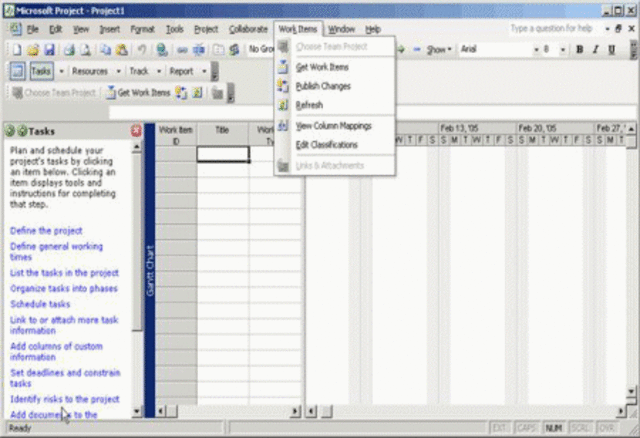Open the No Group filter dropdown

pos(261,49)
